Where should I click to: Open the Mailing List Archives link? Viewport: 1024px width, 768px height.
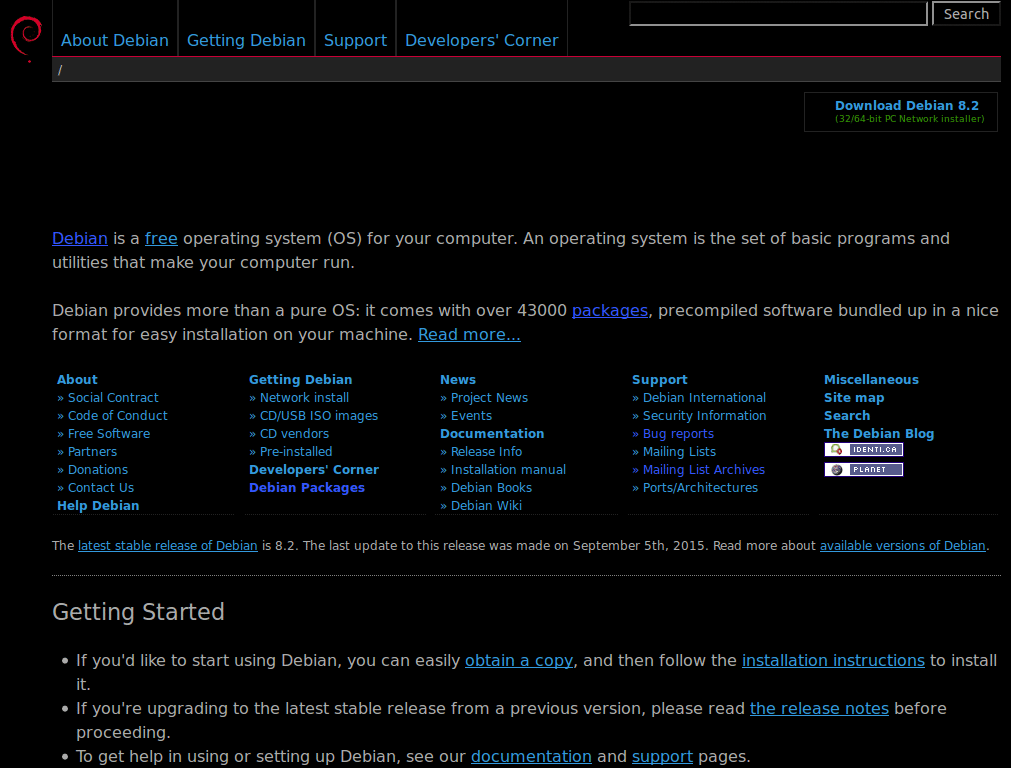click(x=703, y=470)
